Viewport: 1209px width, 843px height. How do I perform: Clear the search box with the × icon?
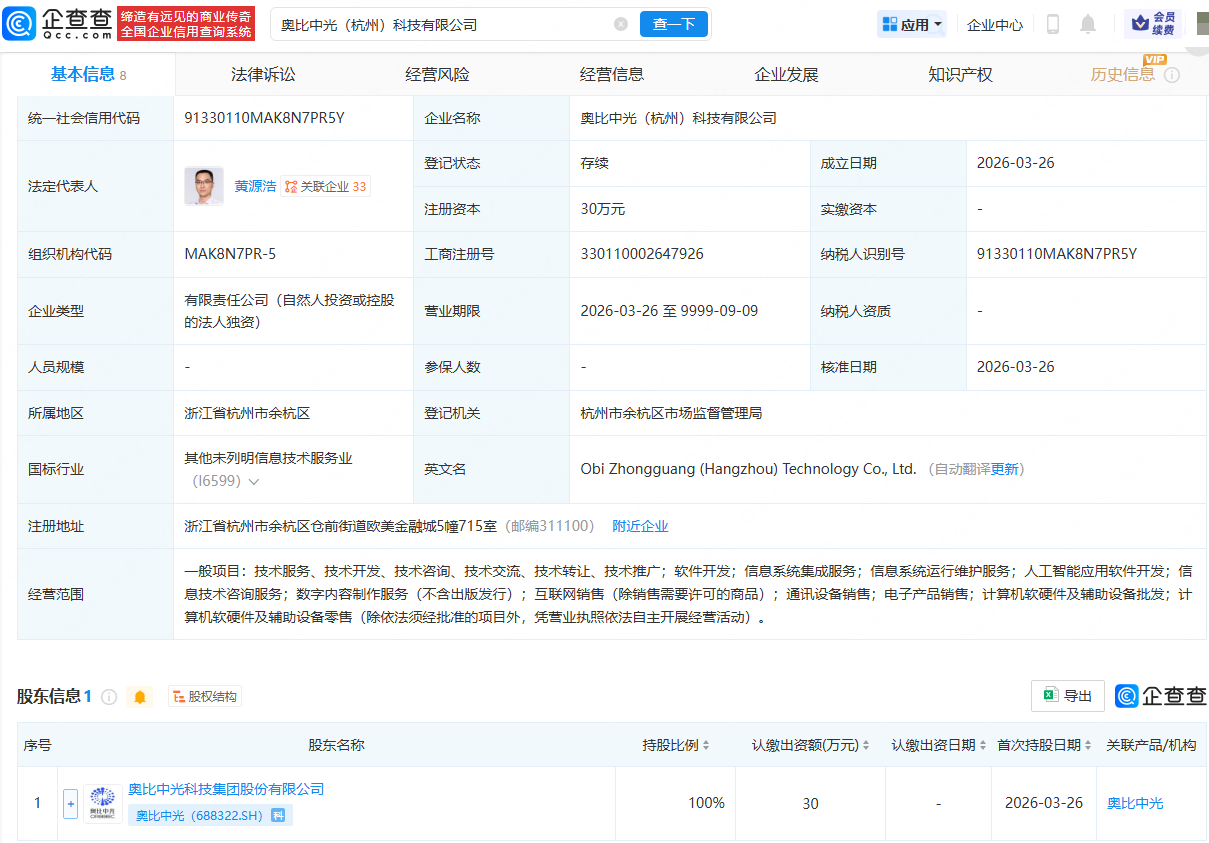coord(622,24)
